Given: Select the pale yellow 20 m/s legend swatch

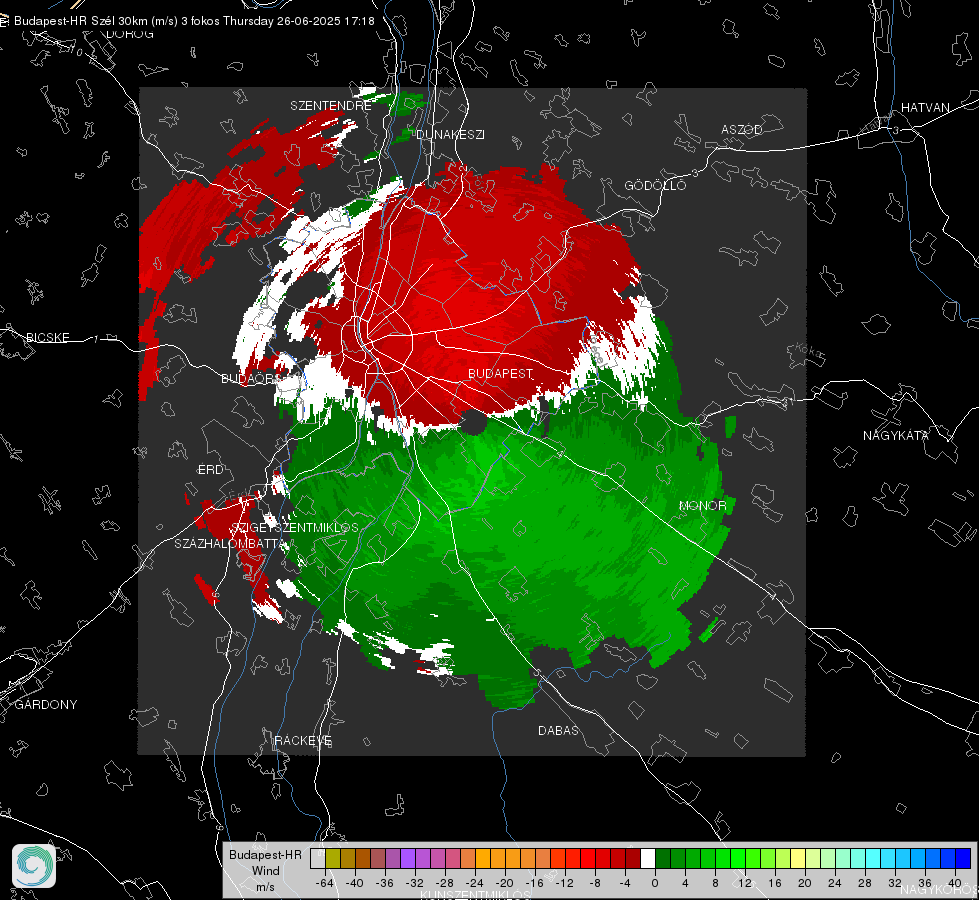Looking at the screenshot, I should click(x=799, y=858).
